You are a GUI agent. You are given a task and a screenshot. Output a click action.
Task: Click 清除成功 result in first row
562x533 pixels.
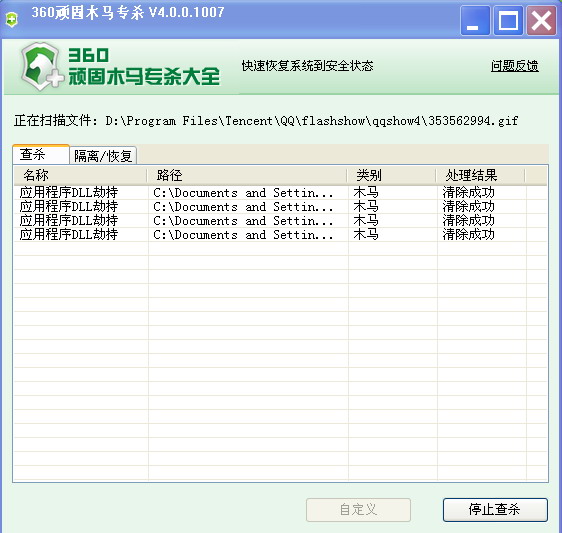click(x=468, y=192)
